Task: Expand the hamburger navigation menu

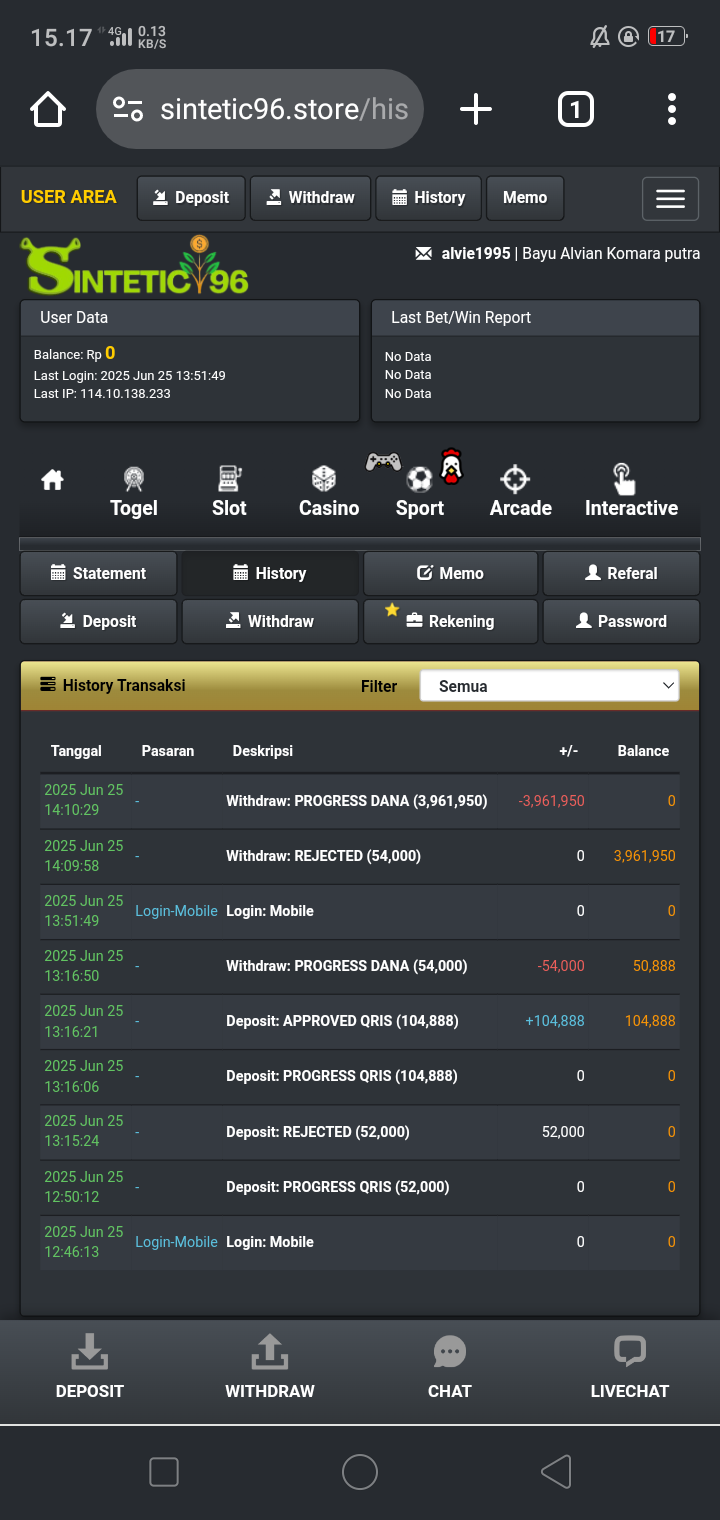Action: 670,199
